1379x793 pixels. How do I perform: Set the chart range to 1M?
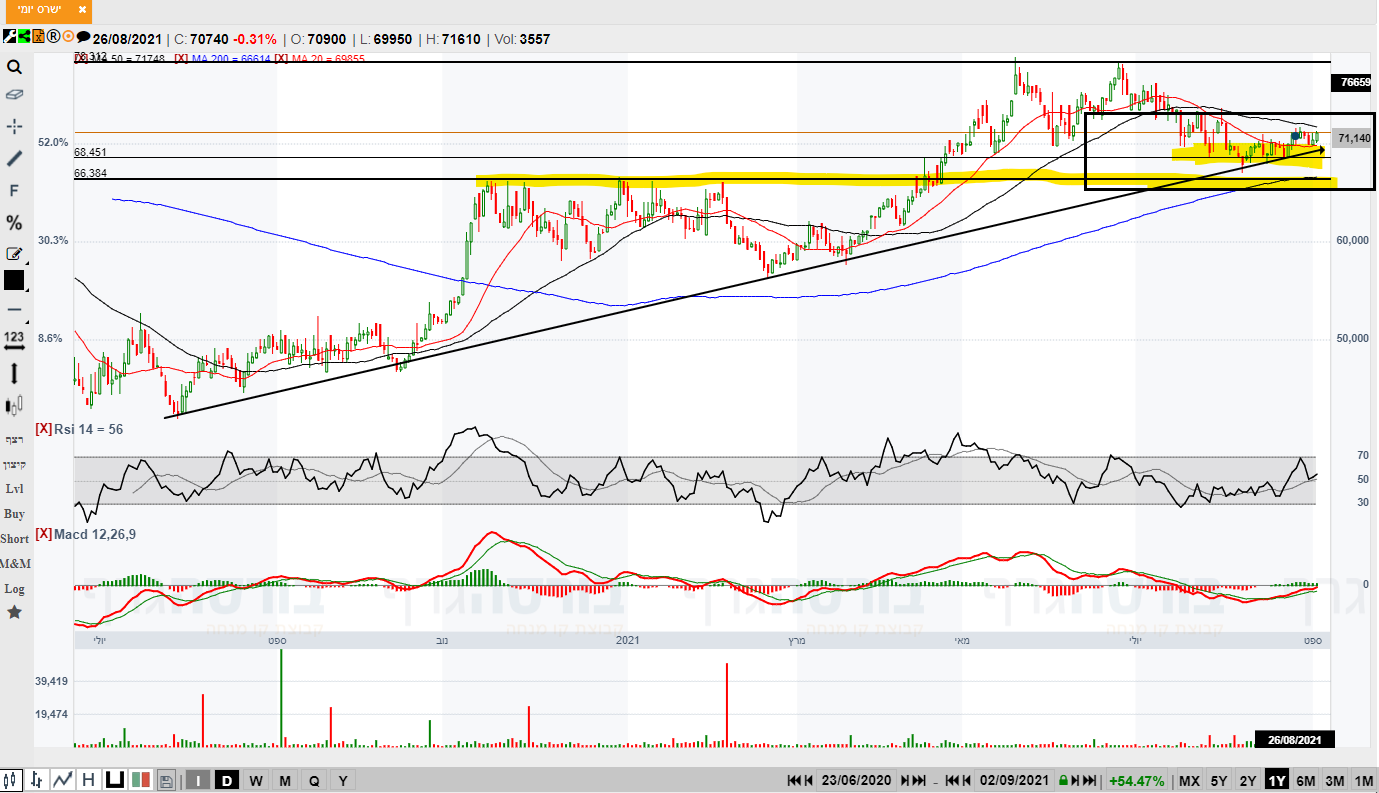(1363, 780)
